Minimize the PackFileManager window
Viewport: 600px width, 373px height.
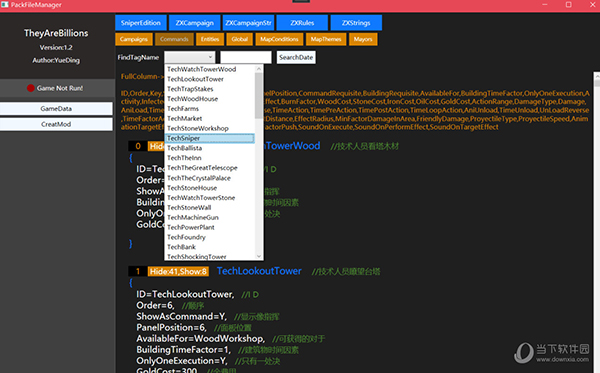tap(545, 5)
